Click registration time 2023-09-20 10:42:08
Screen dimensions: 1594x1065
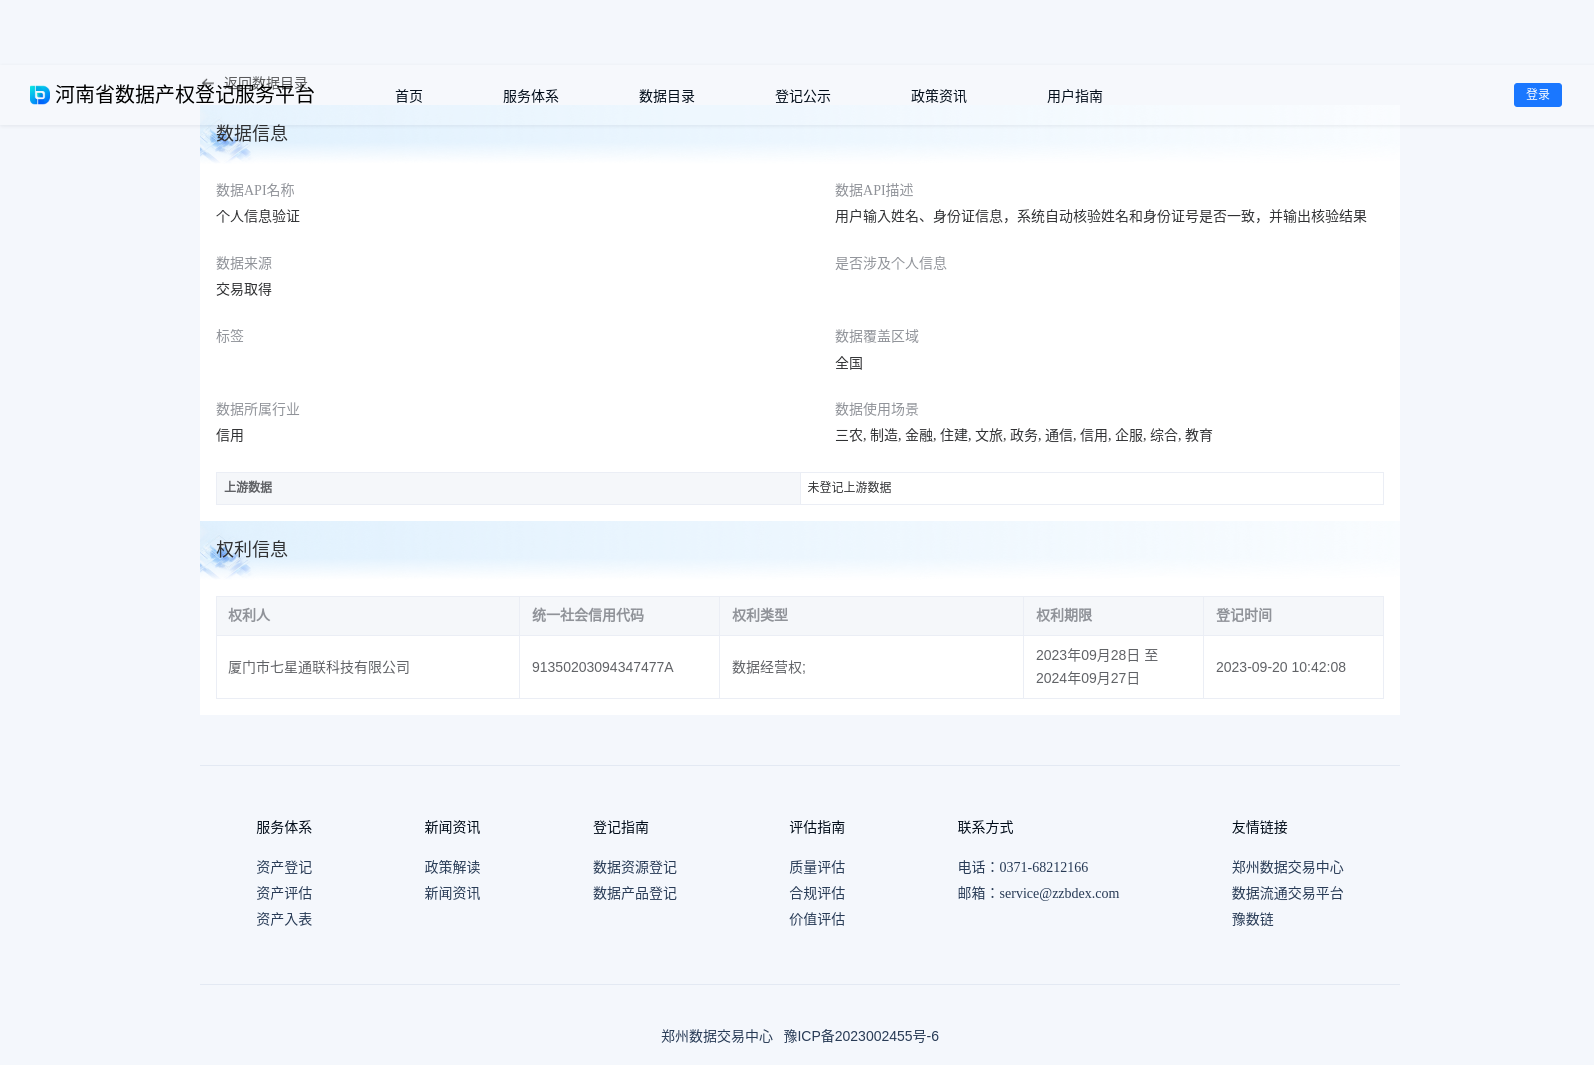click(1281, 667)
